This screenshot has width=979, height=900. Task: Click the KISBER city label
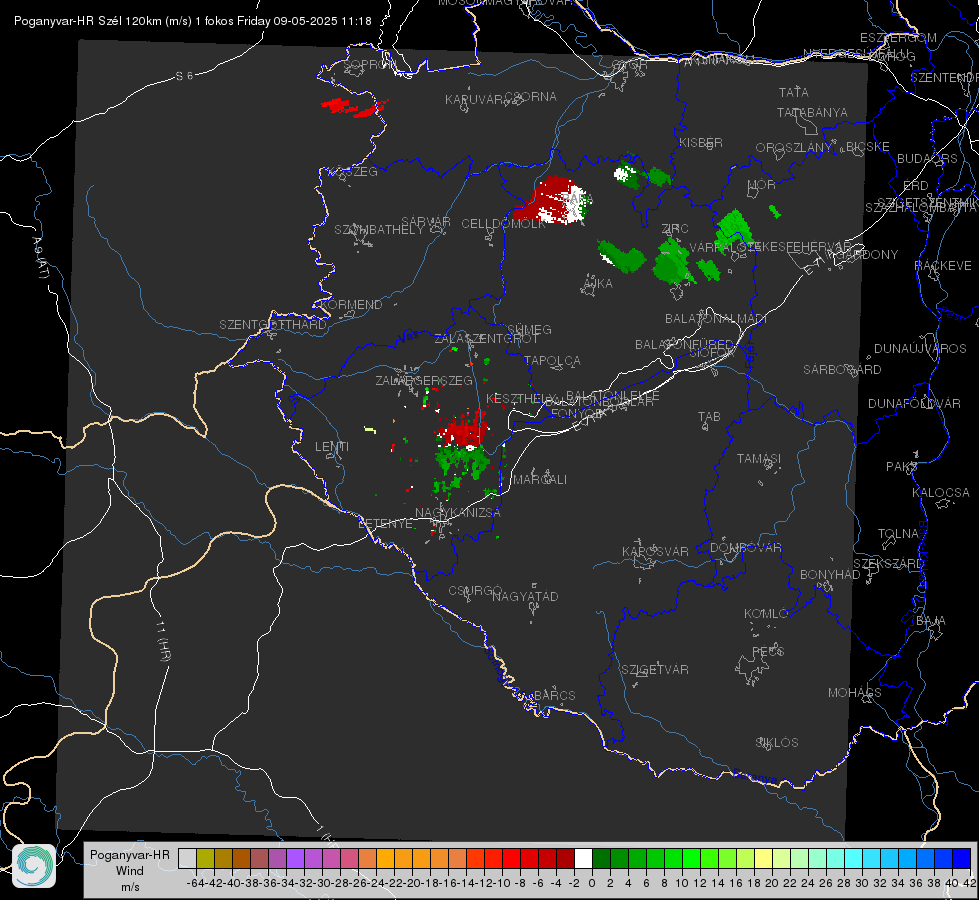pyautogui.click(x=701, y=143)
